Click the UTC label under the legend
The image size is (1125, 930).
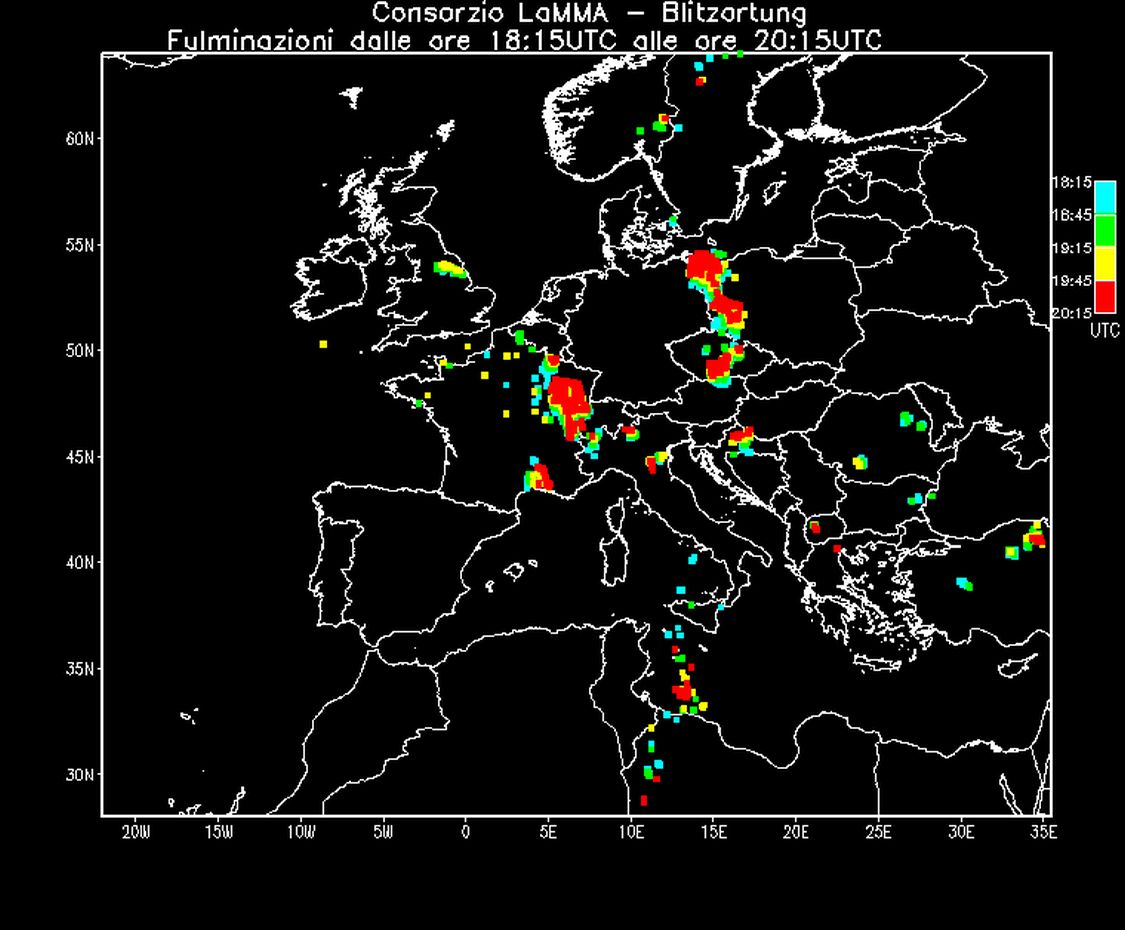click(x=1104, y=330)
